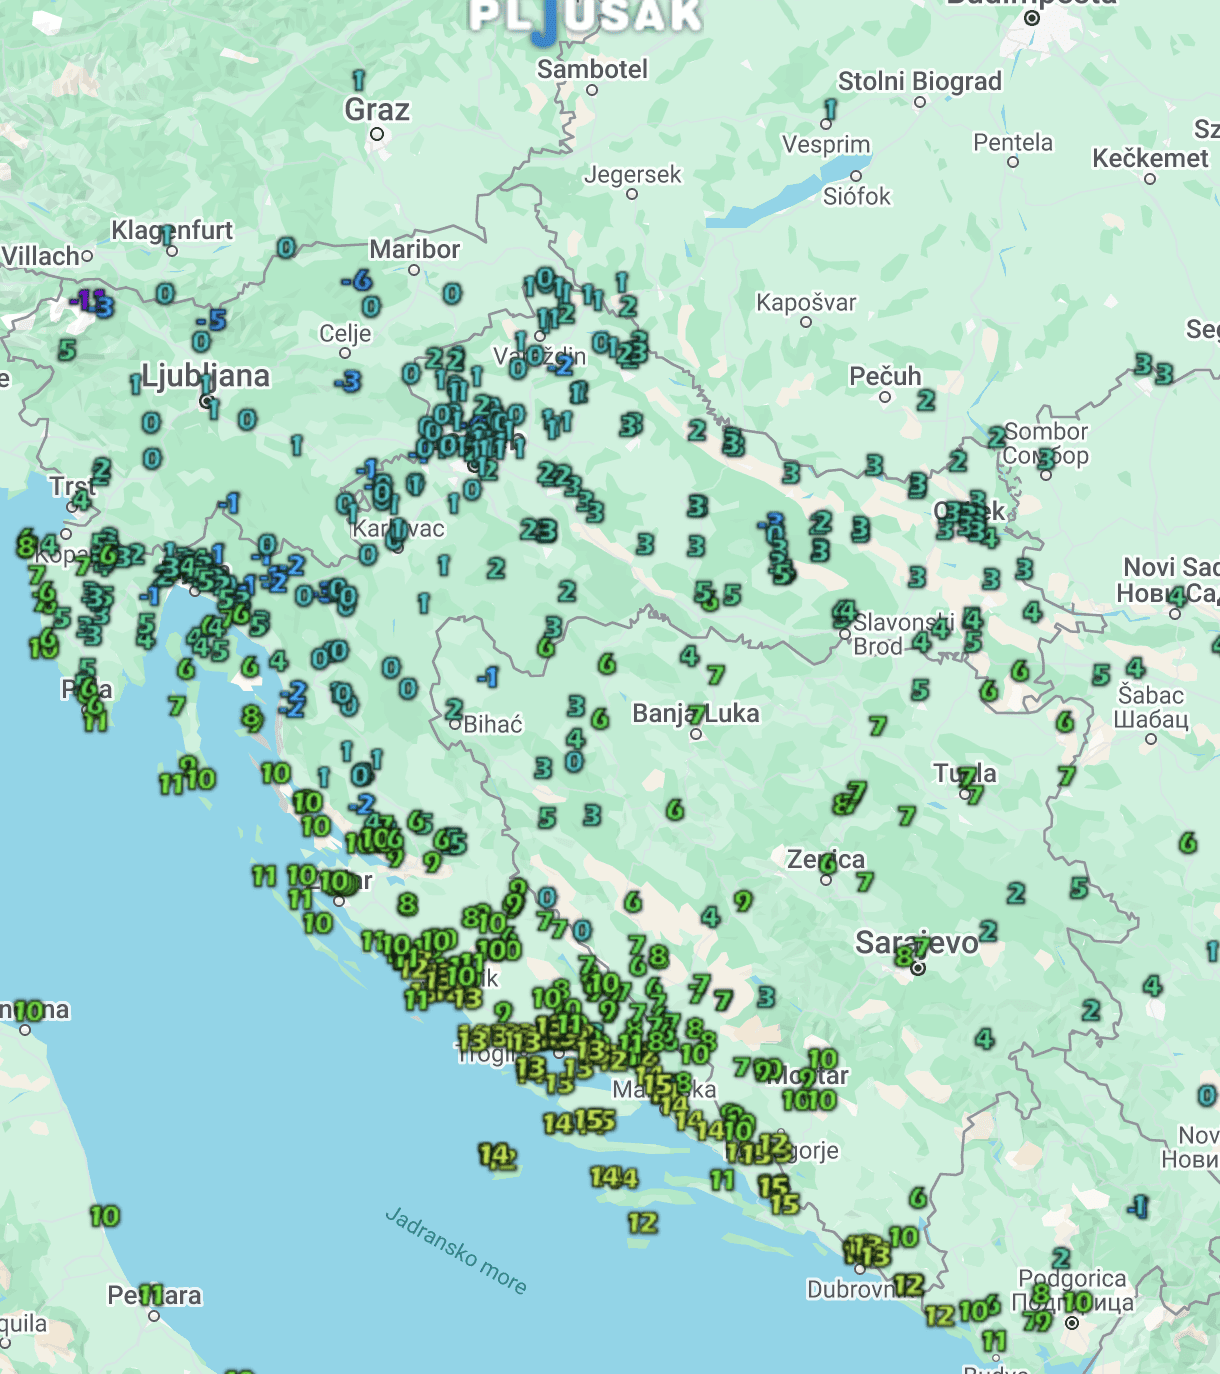Click the Kapošvar town label
The height and width of the screenshot is (1374, 1220).
coord(806,303)
